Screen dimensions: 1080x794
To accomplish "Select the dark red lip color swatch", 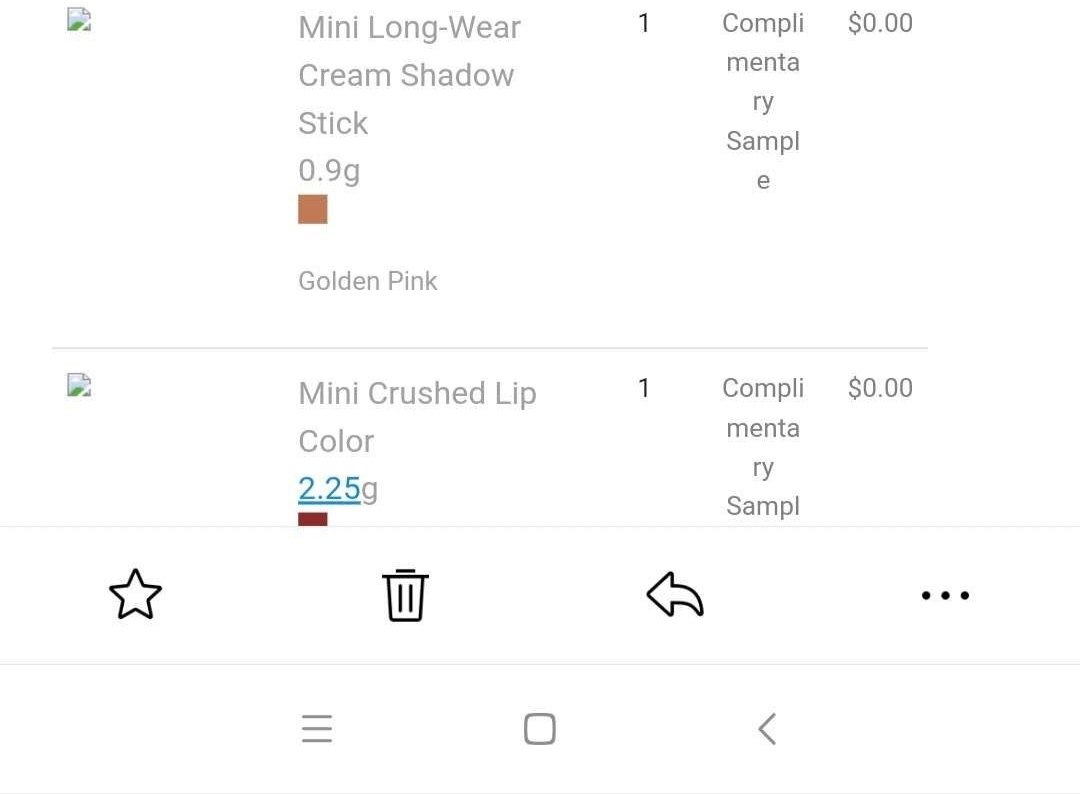I will coord(313,519).
